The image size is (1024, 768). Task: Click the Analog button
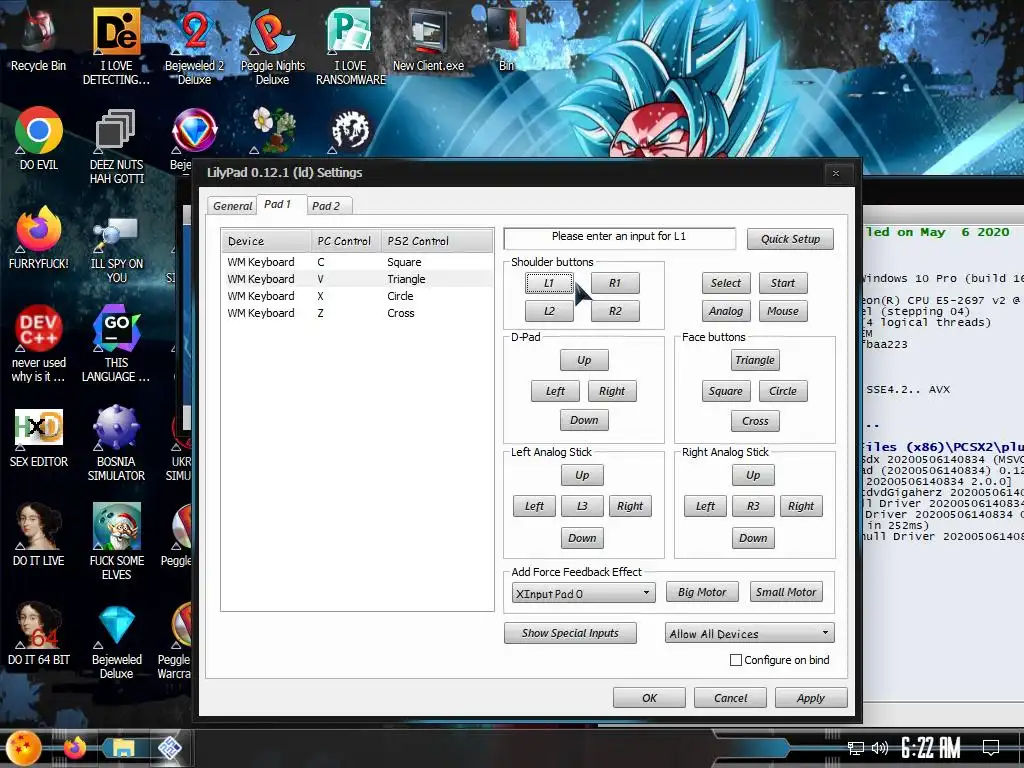[726, 311]
